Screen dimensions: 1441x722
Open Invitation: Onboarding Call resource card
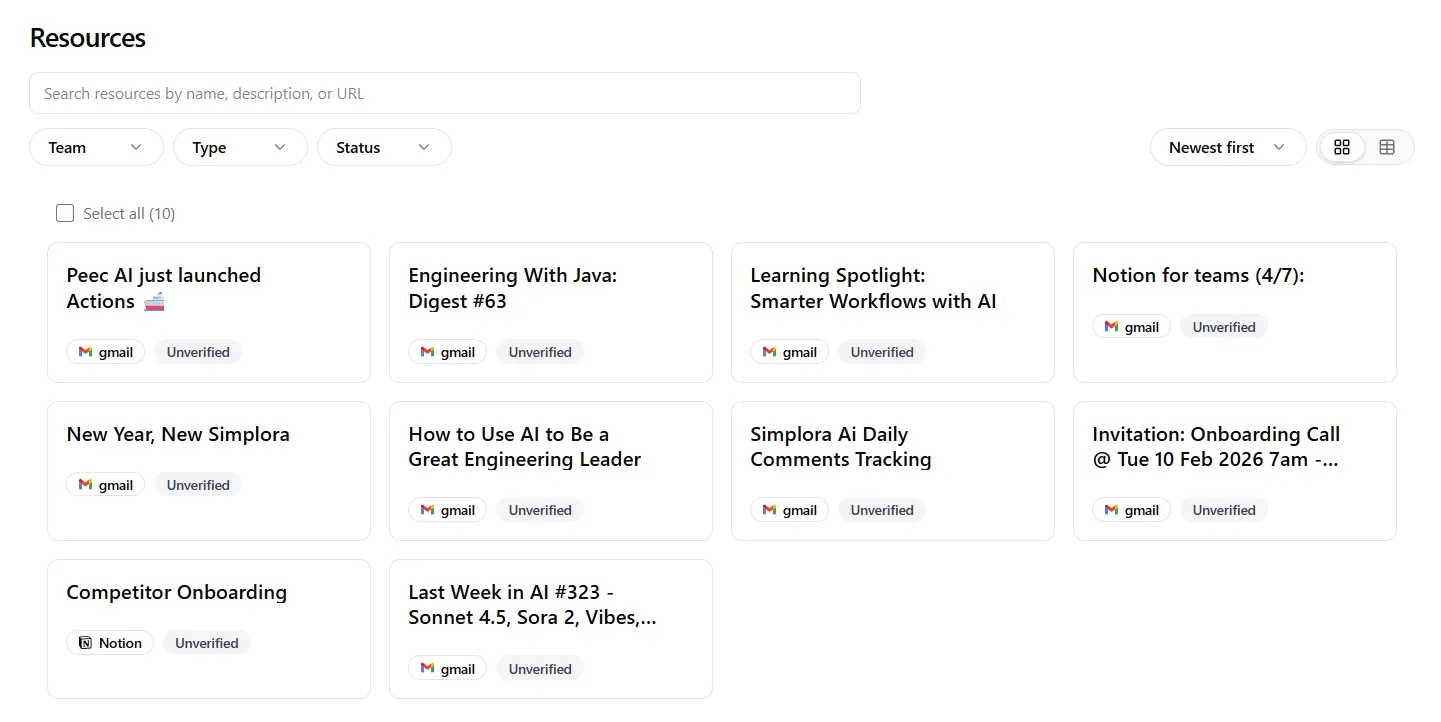coord(1215,447)
